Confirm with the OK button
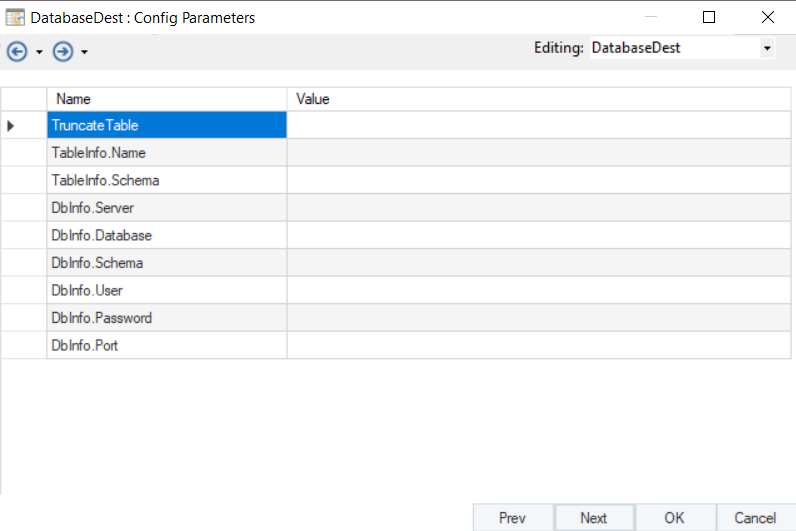This screenshot has width=796, height=531. coord(674,517)
